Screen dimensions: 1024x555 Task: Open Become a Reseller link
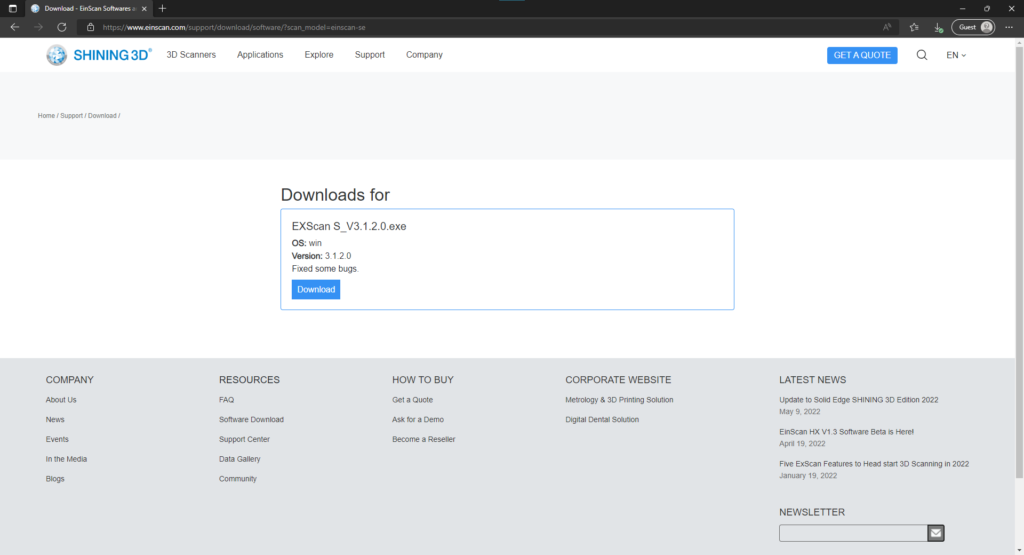(423, 439)
